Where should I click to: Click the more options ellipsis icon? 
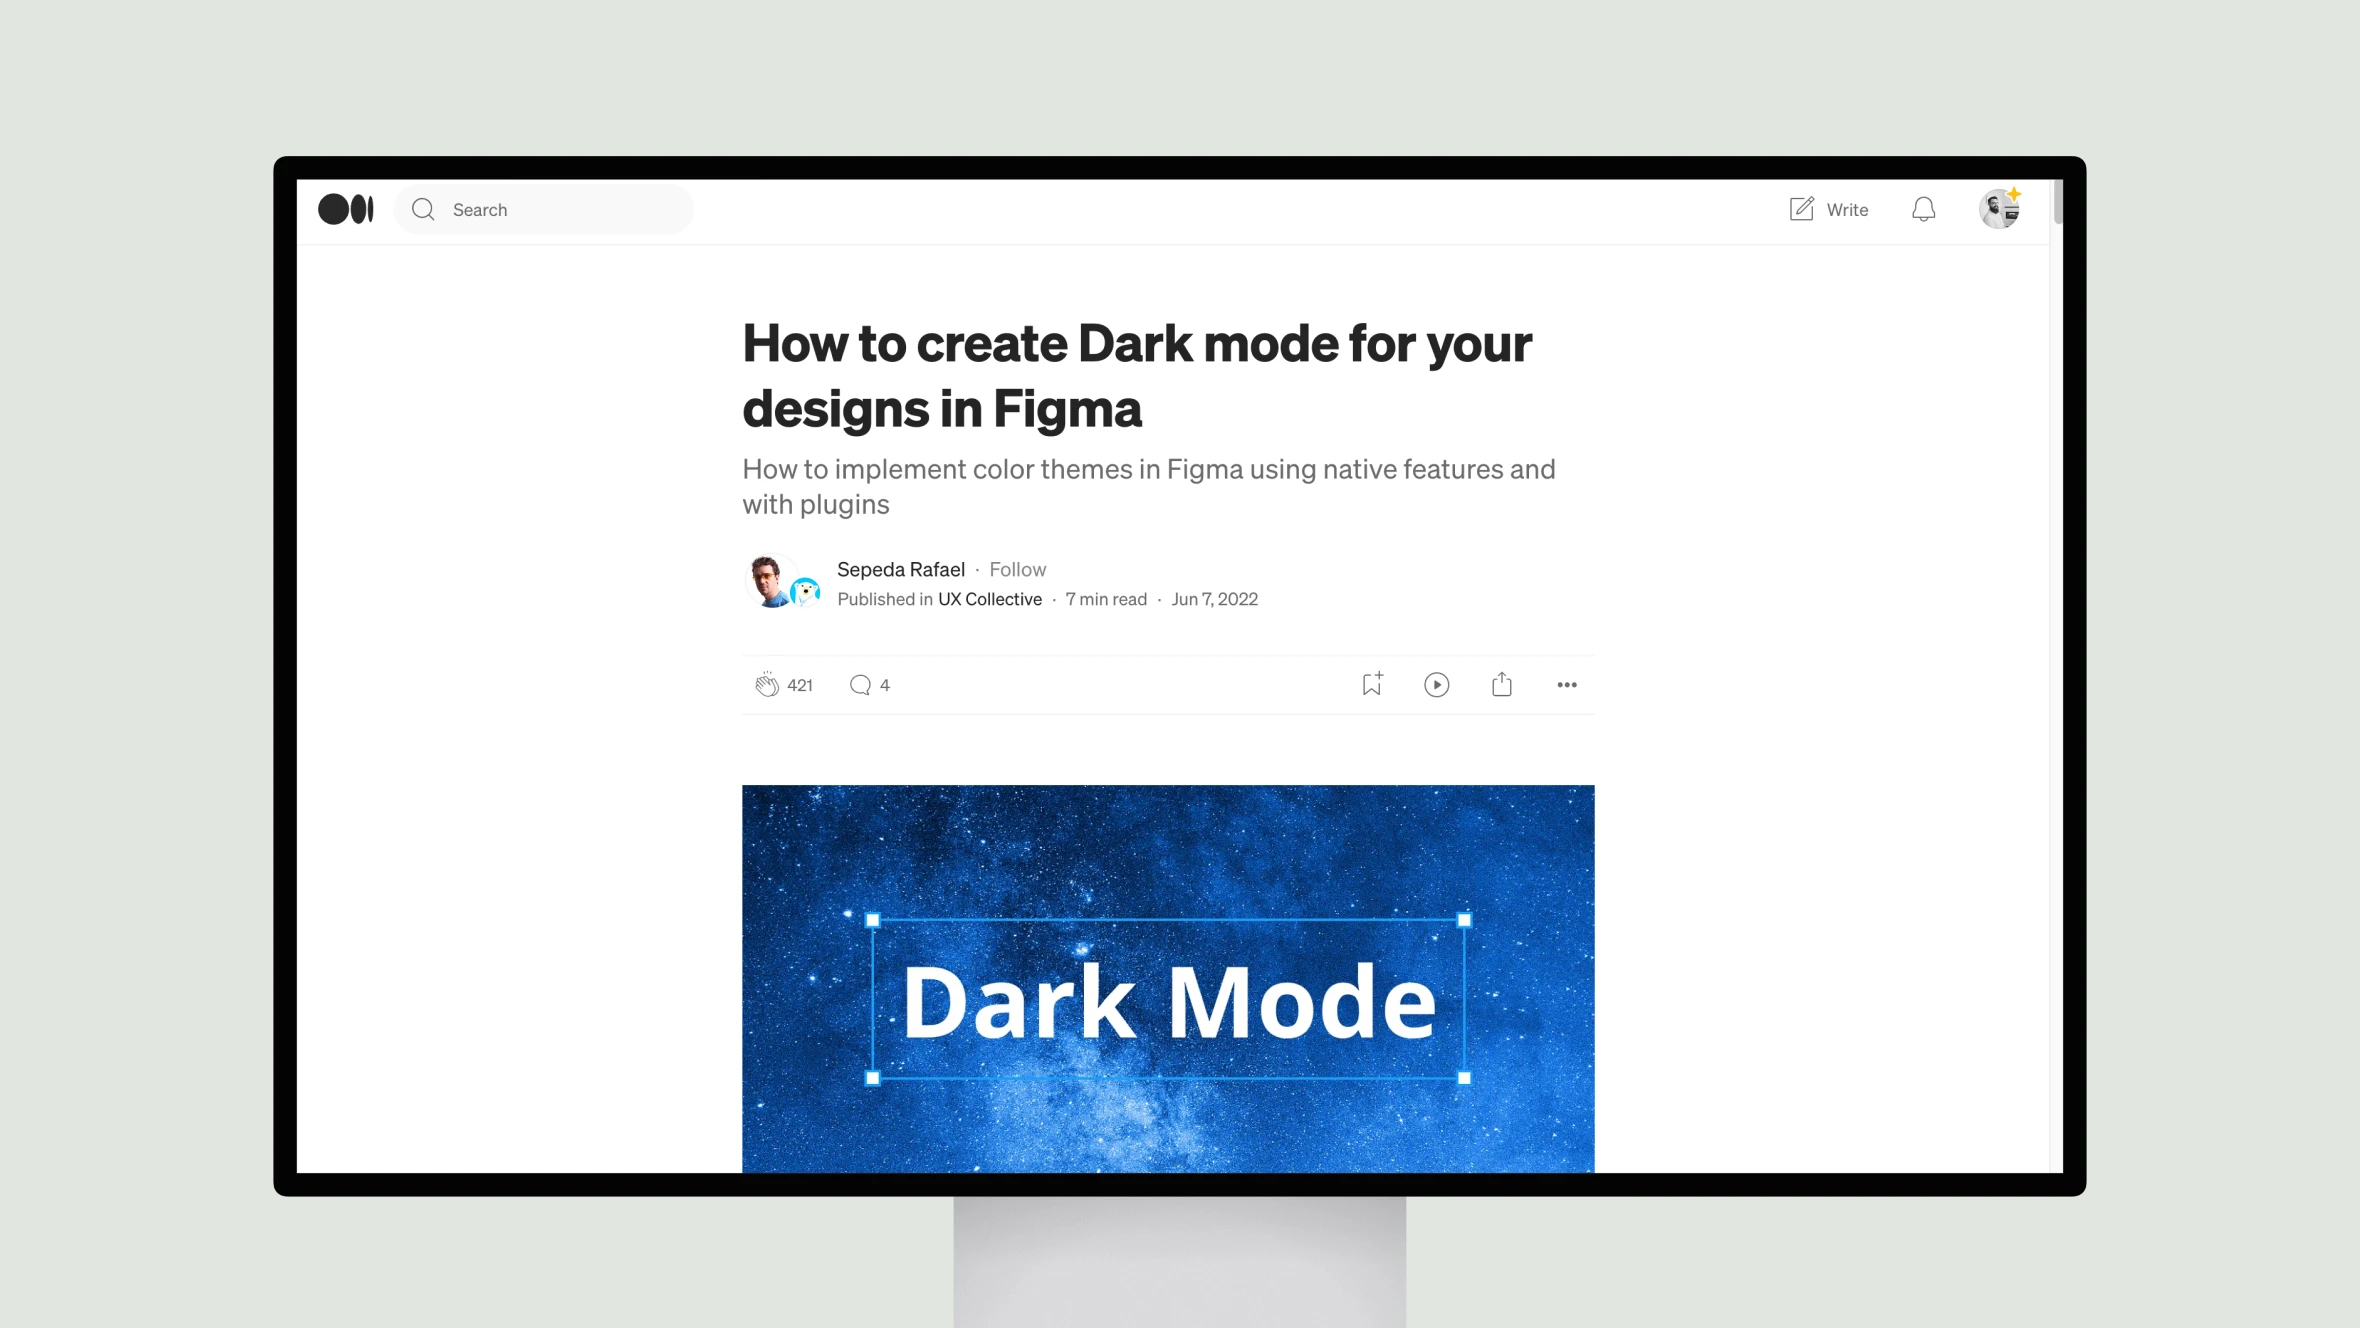coord(1566,684)
